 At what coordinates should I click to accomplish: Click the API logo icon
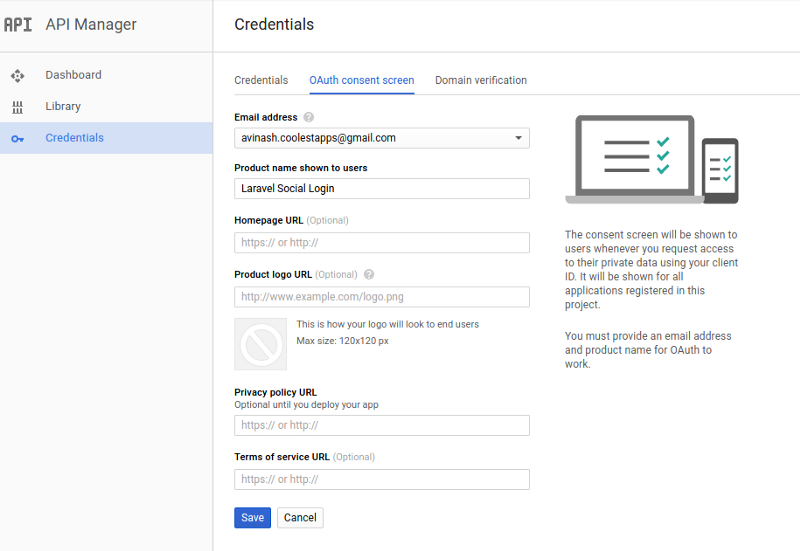click(x=18, y=25)
